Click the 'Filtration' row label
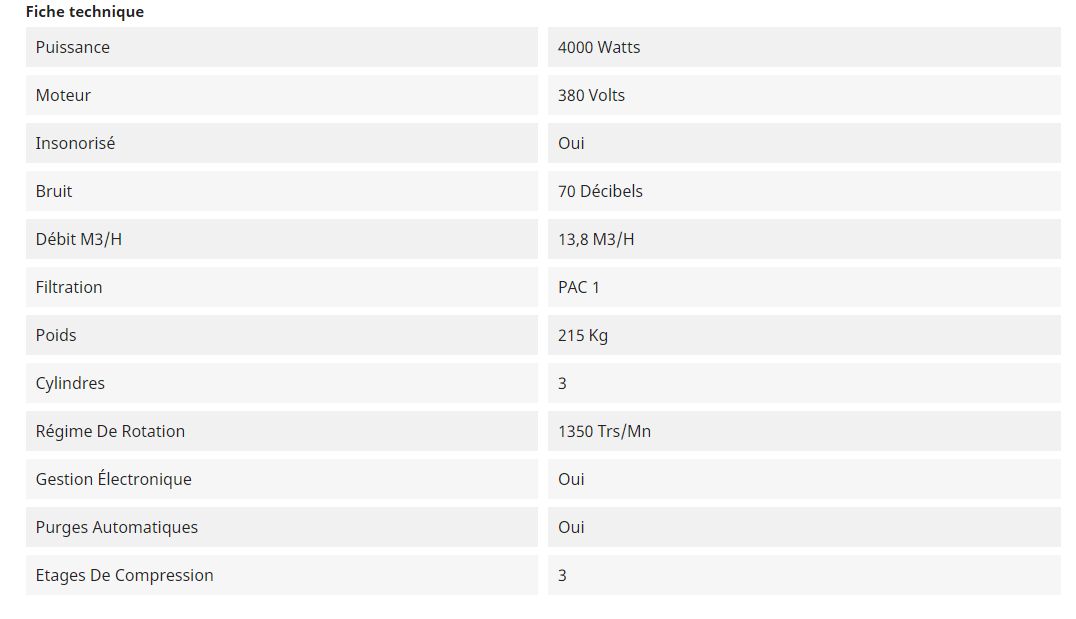 click(x=69, y=287)
